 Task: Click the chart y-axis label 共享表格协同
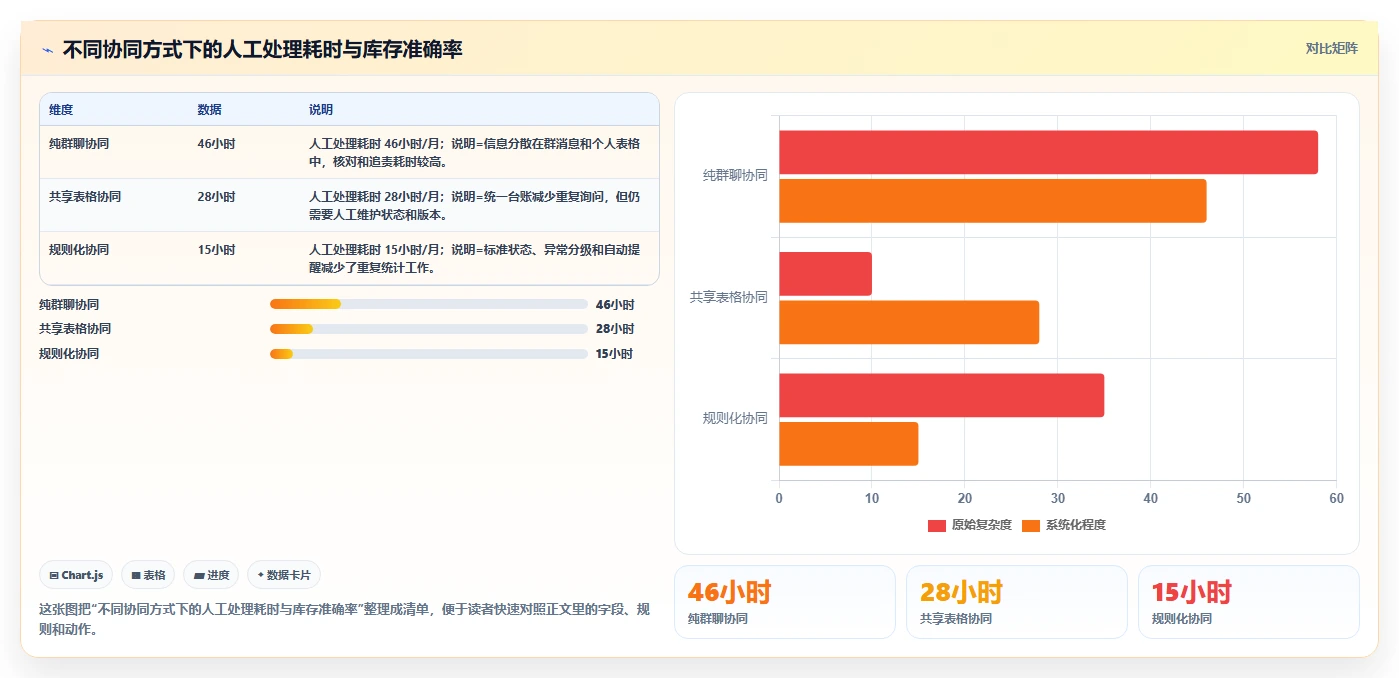(x=729, y=298)
